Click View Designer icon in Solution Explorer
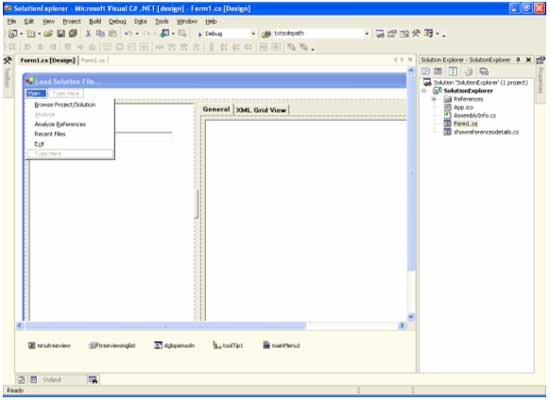Viewport: 550px width, 400px height. (x=438, y=71)
